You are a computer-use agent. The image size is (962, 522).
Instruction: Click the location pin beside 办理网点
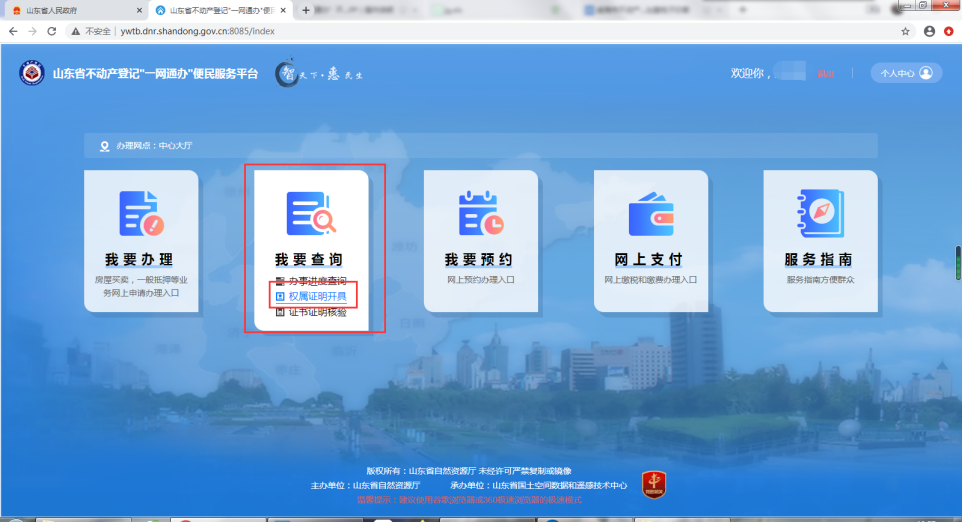click(x=104, y=146)
